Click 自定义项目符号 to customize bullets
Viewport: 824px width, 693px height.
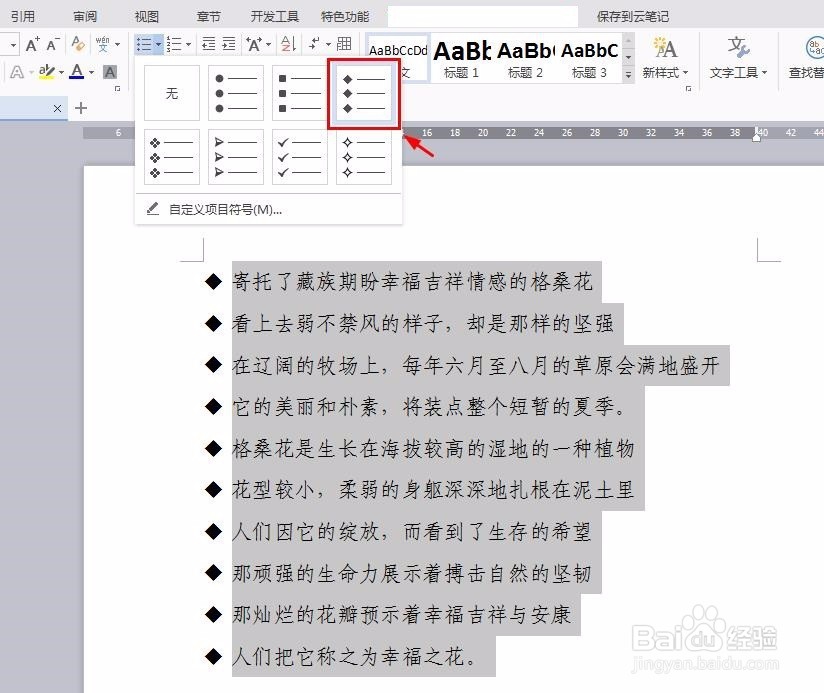pyautogui.click(x=226, y=208)
